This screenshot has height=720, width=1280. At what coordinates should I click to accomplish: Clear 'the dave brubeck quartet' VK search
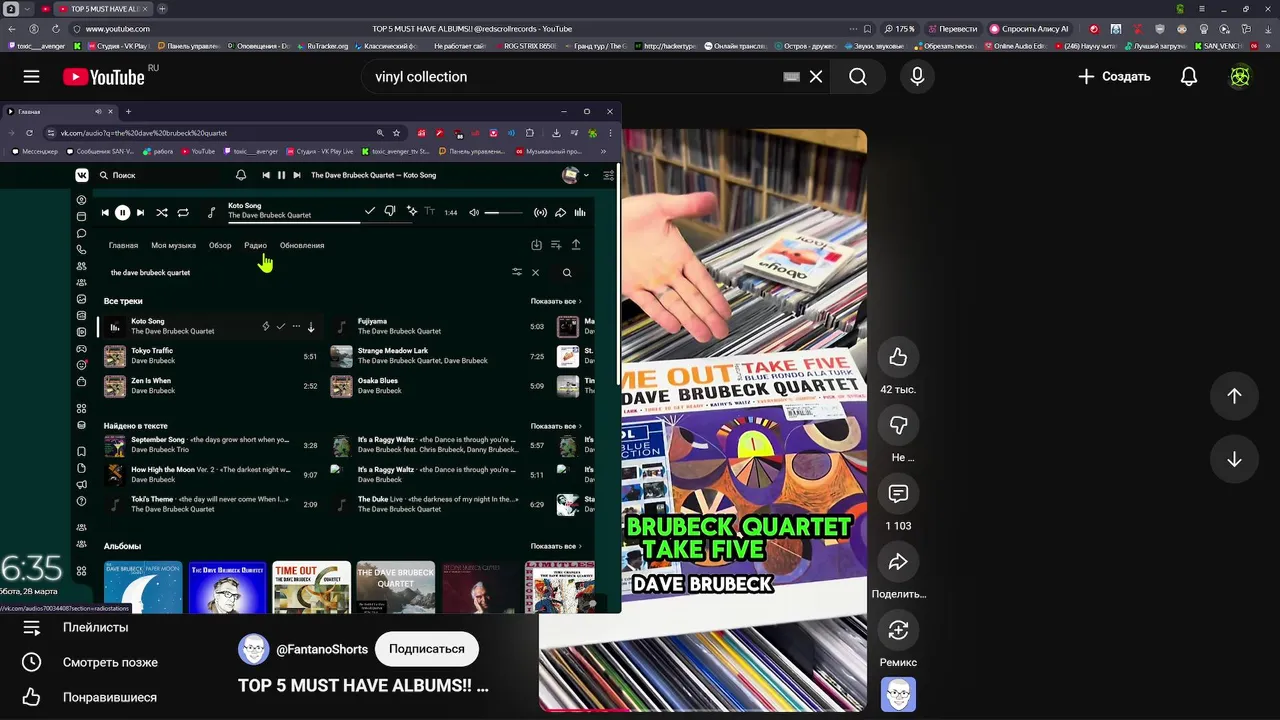click(535, 272)
